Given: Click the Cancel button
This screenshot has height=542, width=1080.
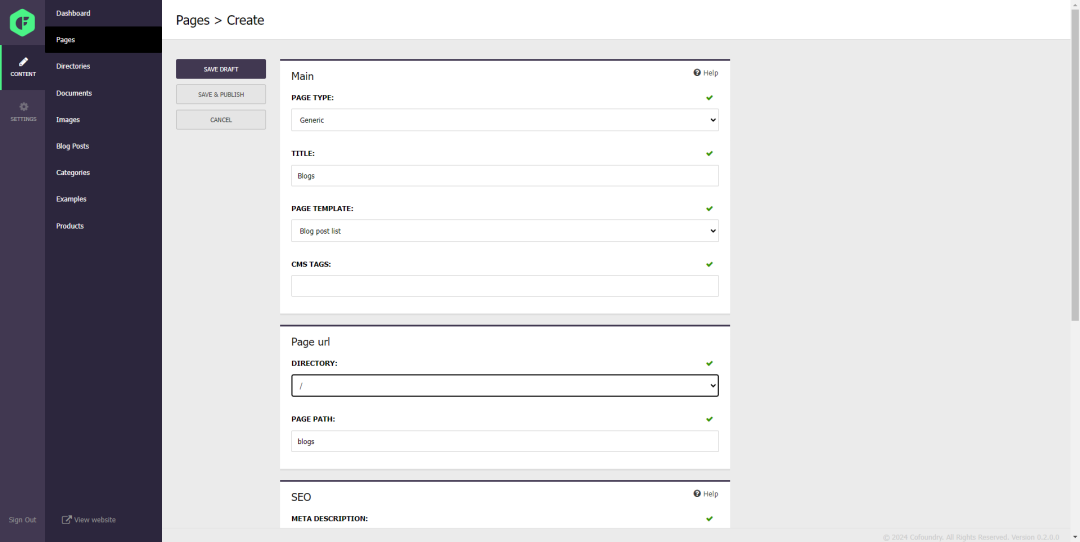Looking at the screenshot, I should pos(220,120).
